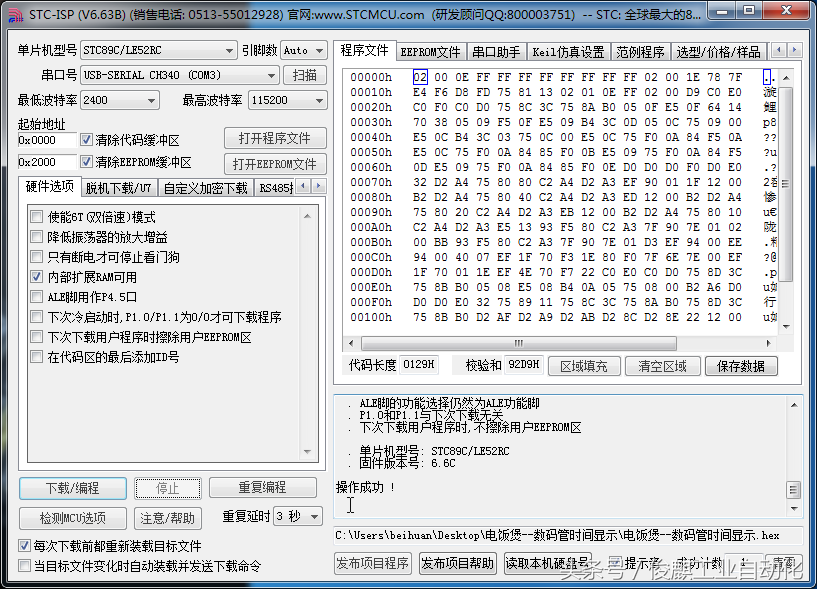Select RS485 tab
Image resolution: width=817 pixels, height=589 pixels.
[x=276, y=188]
